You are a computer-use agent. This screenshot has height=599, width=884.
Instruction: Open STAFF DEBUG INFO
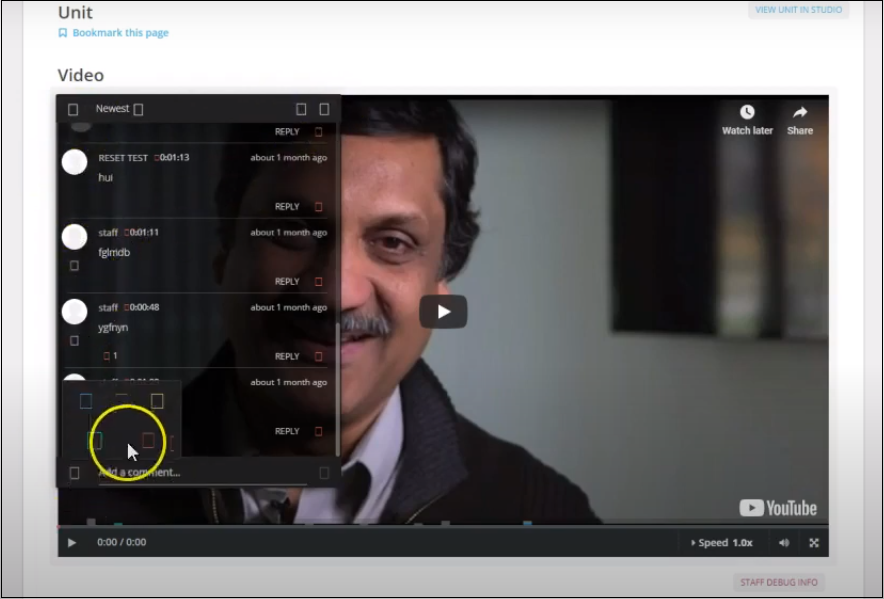click(x=778, y=582)
